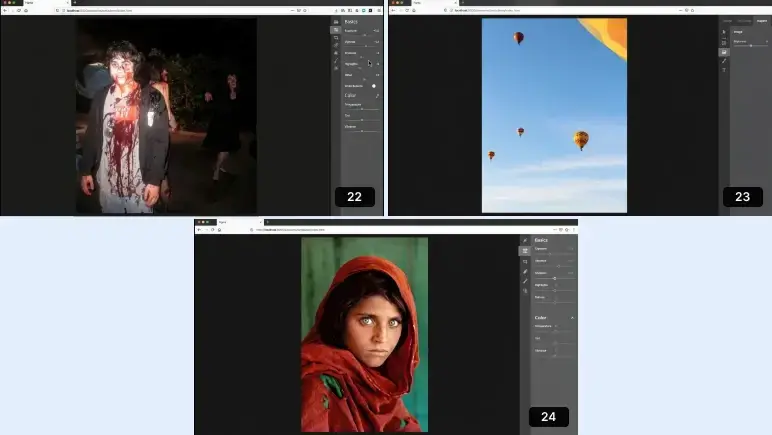Image resolution: width=772 pixels, height=435 pixels.
Task: Click home icon in balloons browser window
Action: click(414, 10)
